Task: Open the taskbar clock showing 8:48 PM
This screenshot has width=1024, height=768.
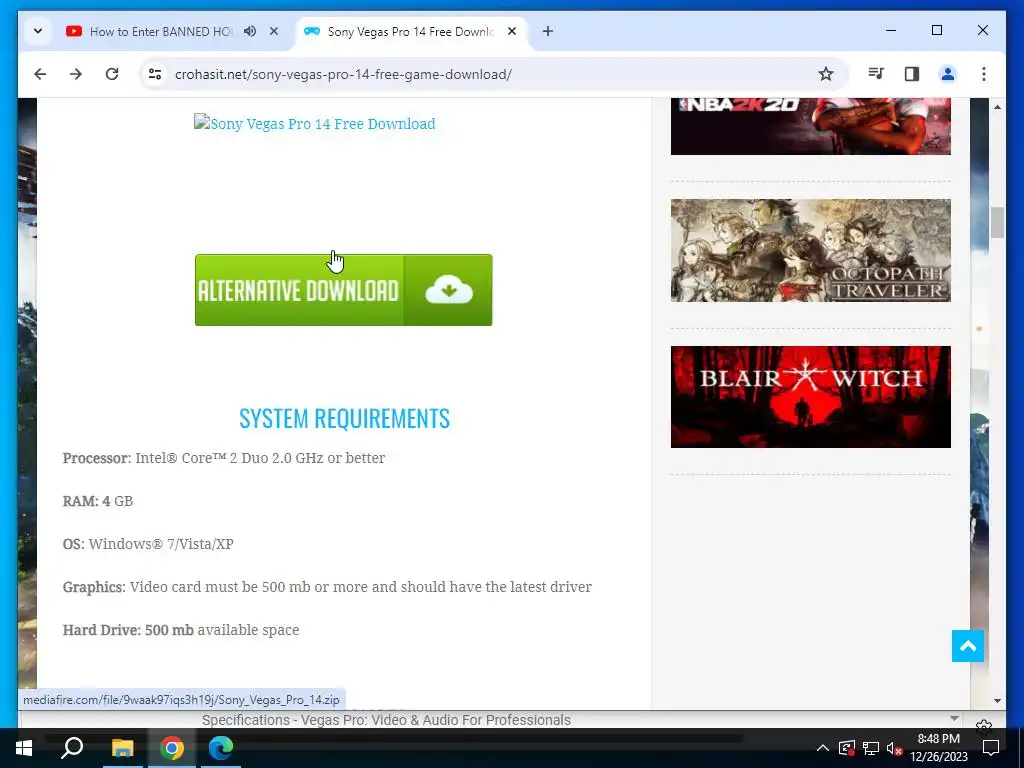Action: (x=939, y=748)
